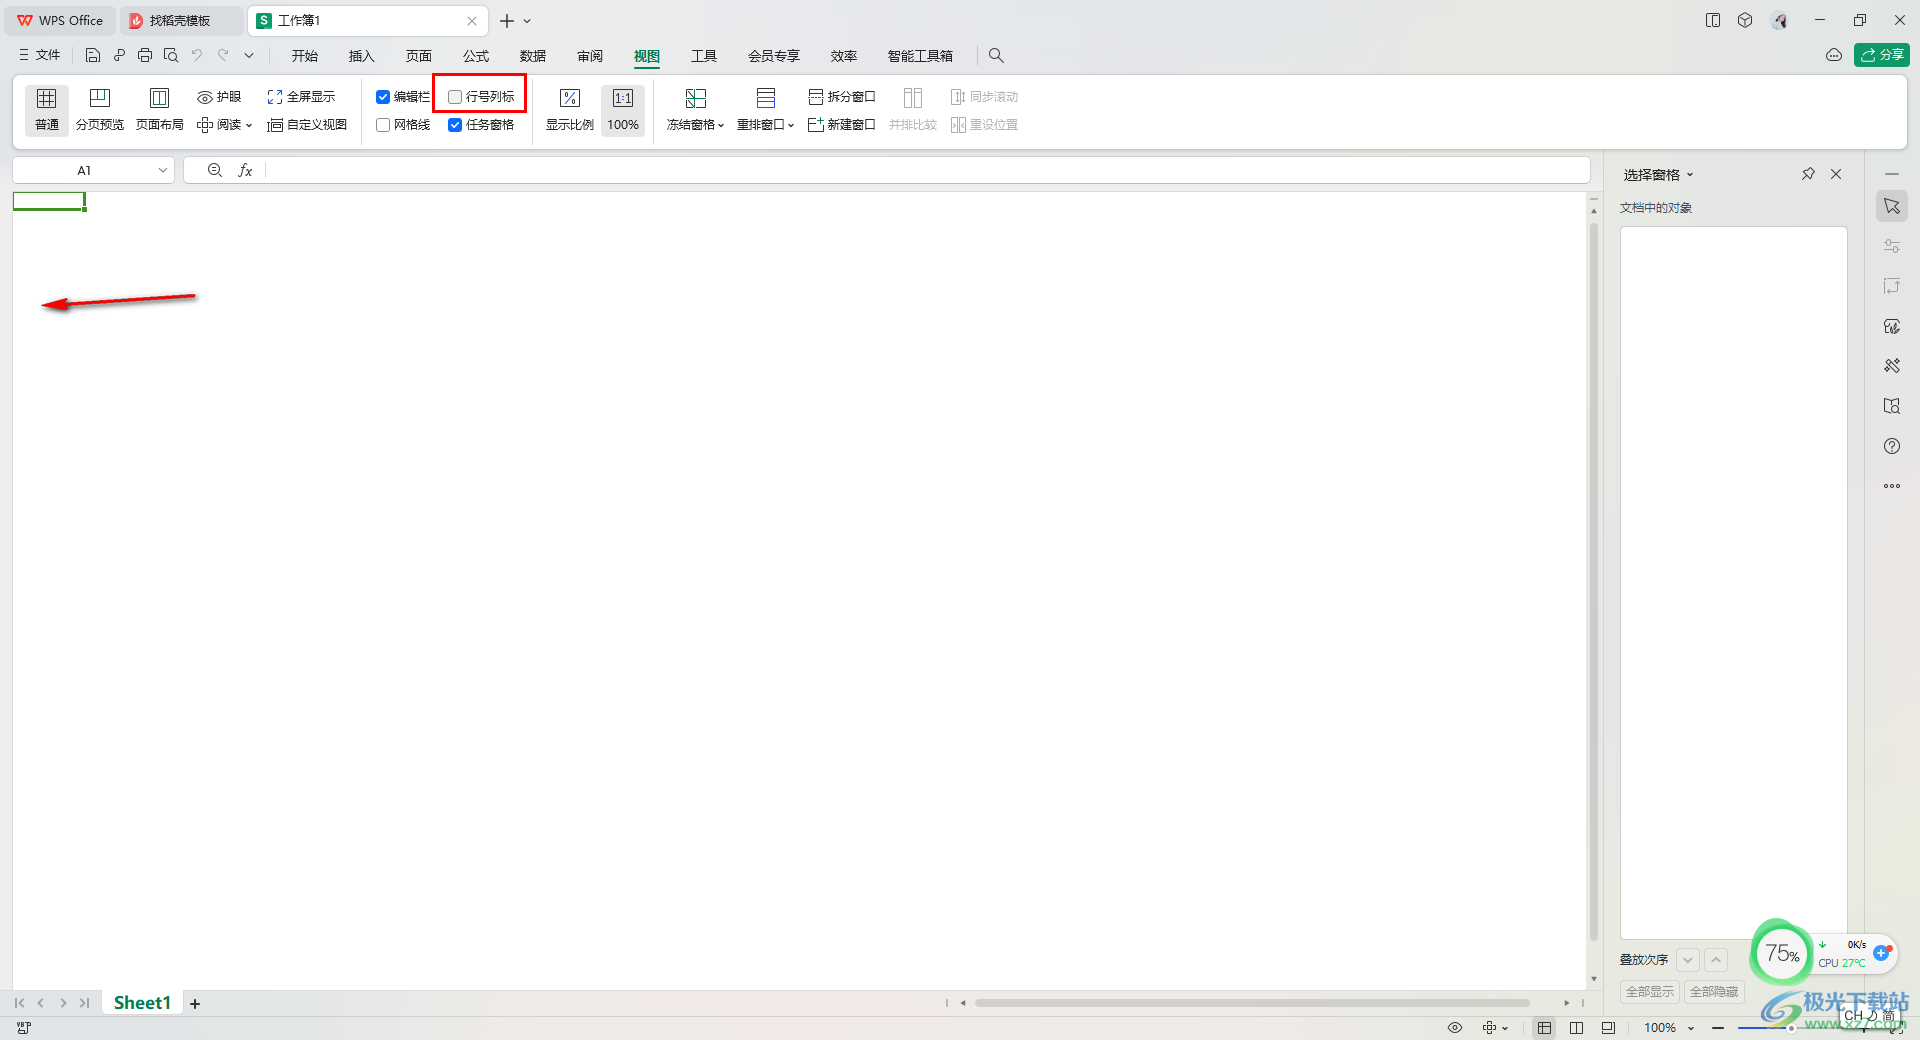Image resolution: width=1920 pixels, height=1040 pixels.
Task: Open zoom percentage dropdown in status bar
Action: (x=1691, y=1028)
